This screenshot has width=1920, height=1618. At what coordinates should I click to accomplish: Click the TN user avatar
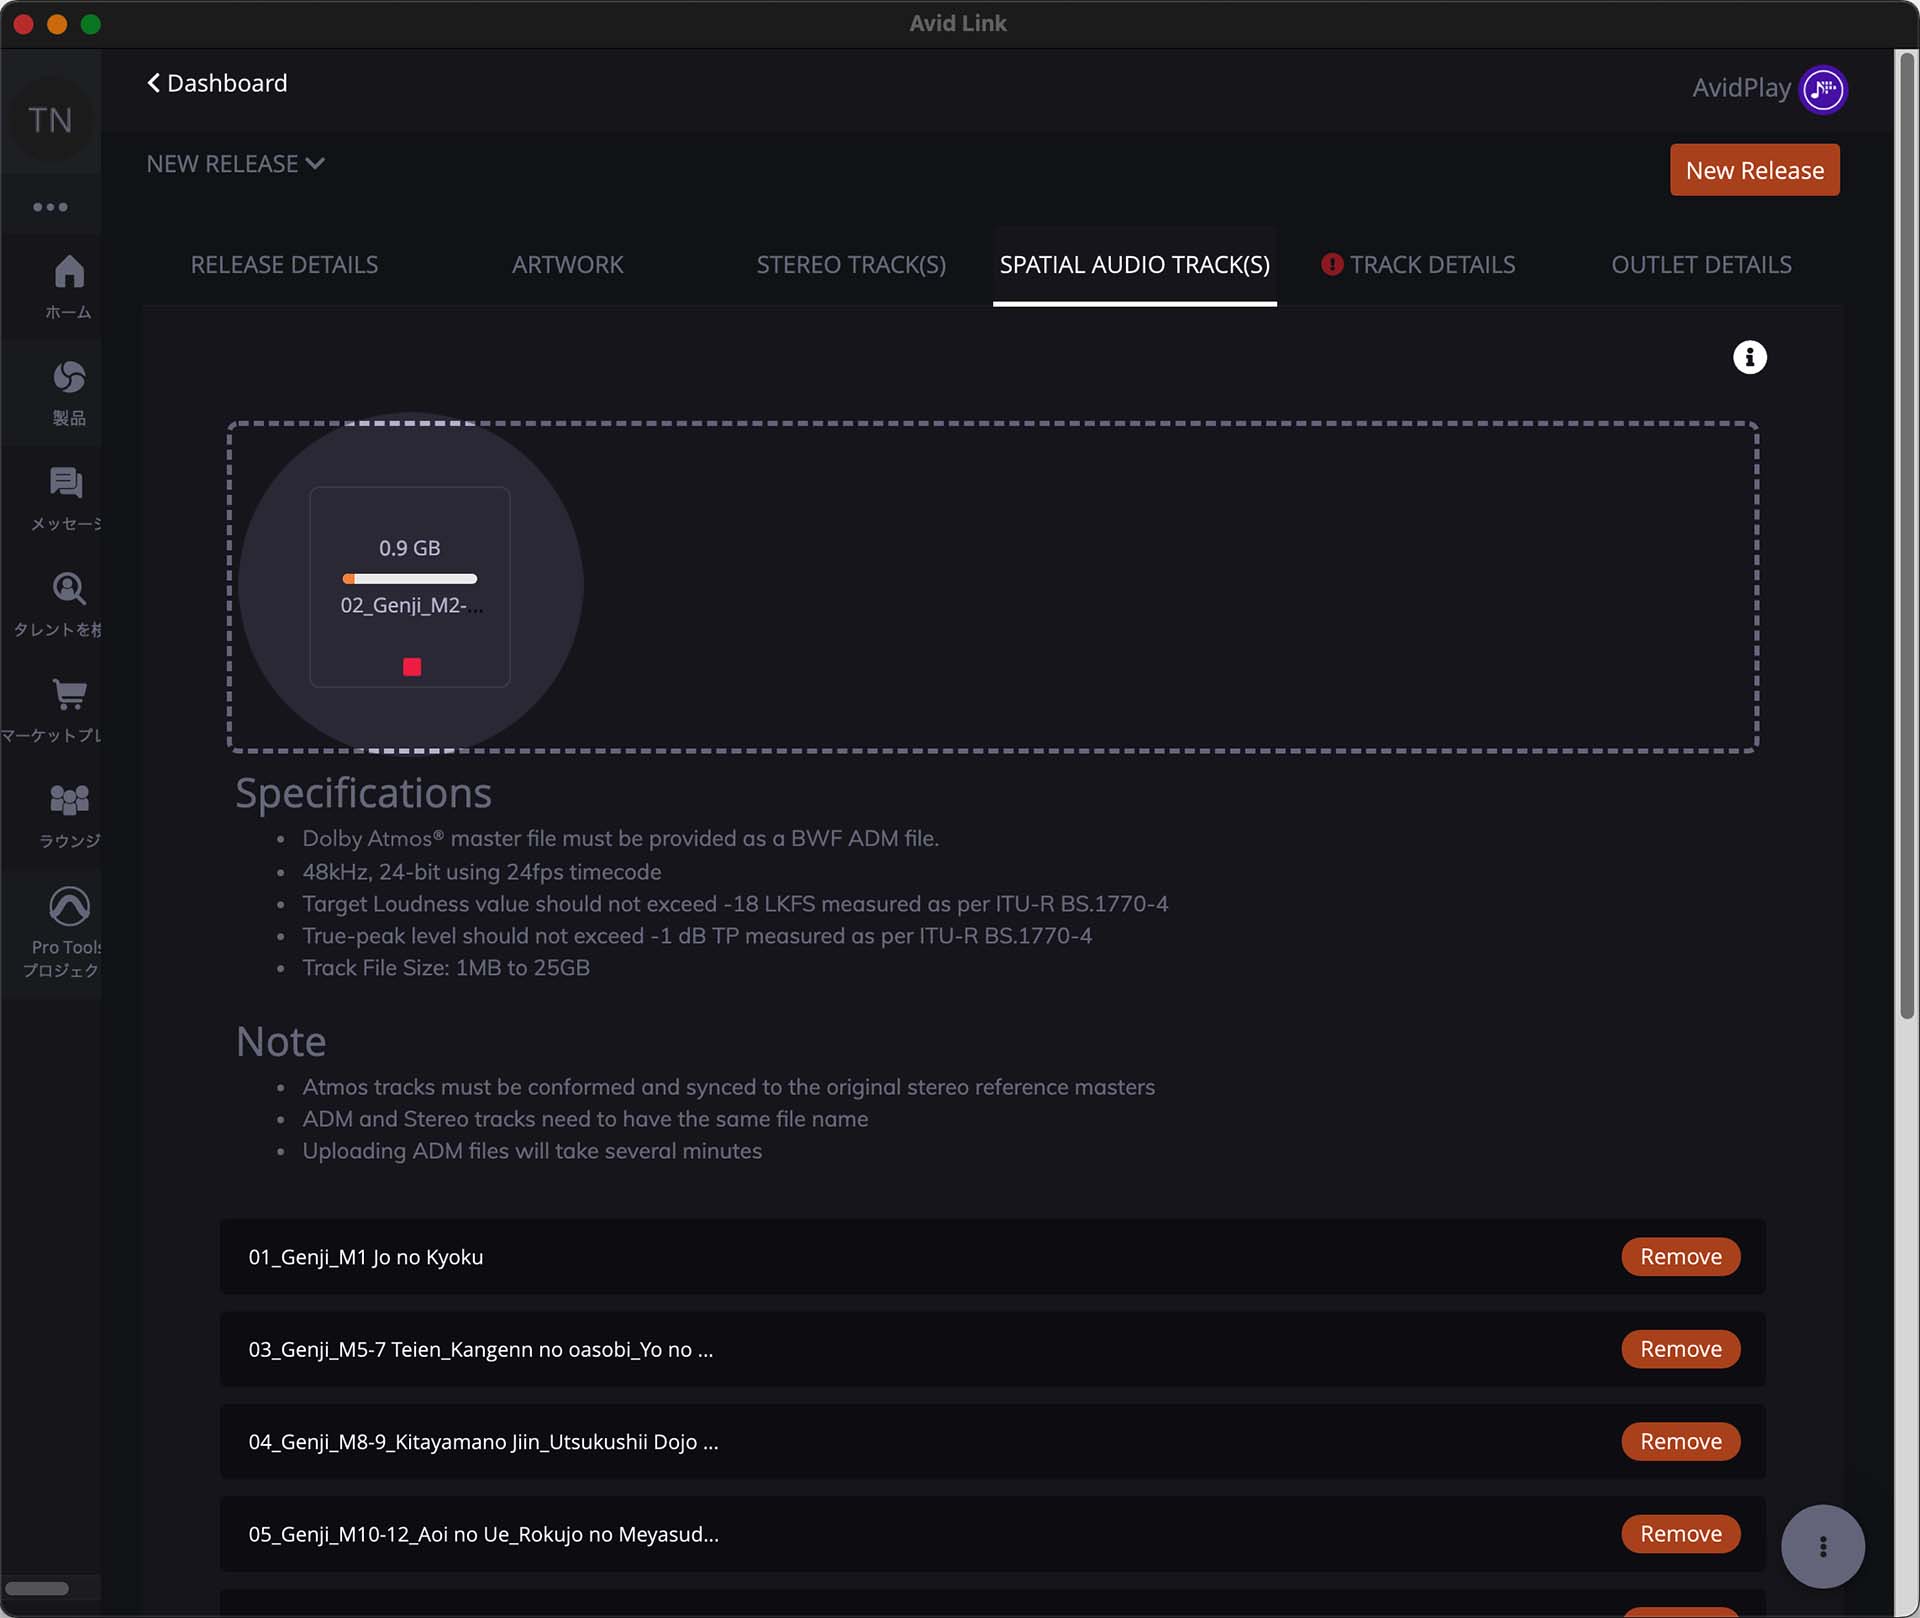point(50,120)
